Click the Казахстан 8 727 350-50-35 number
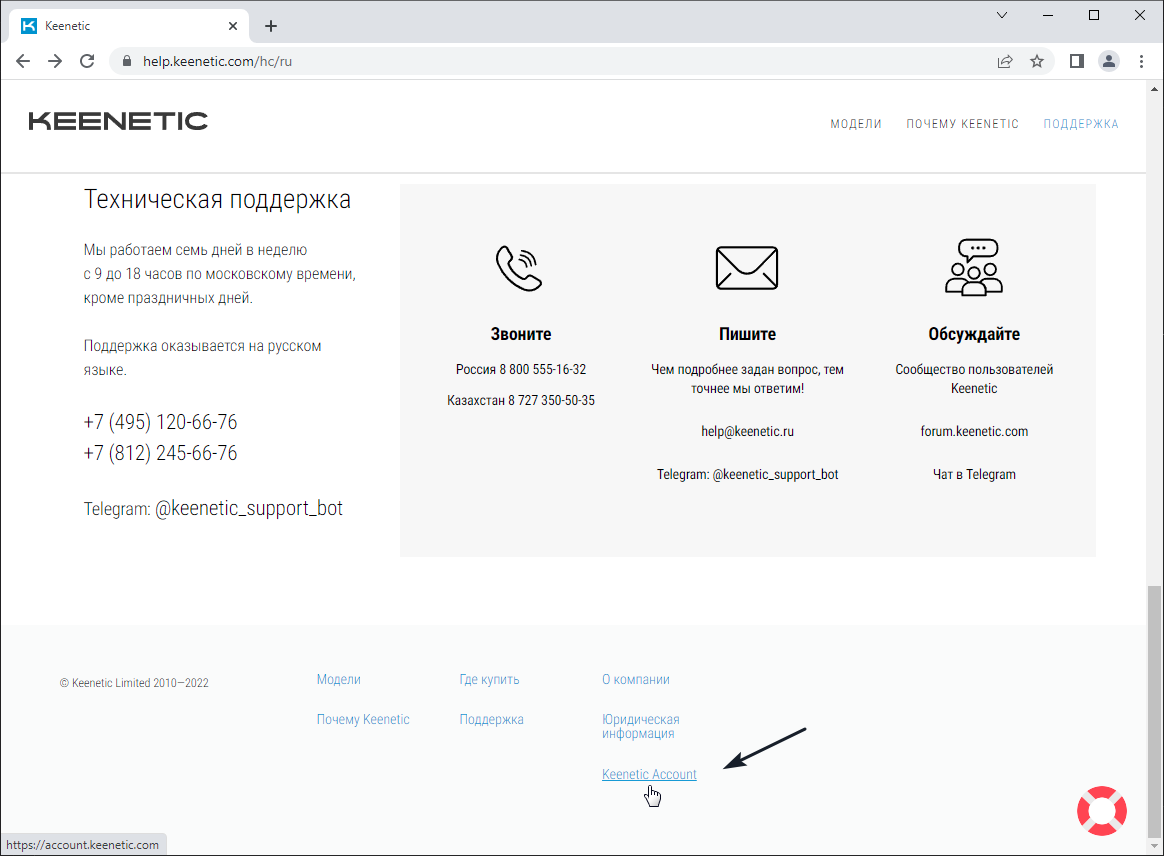 click(x=520, y=400)
